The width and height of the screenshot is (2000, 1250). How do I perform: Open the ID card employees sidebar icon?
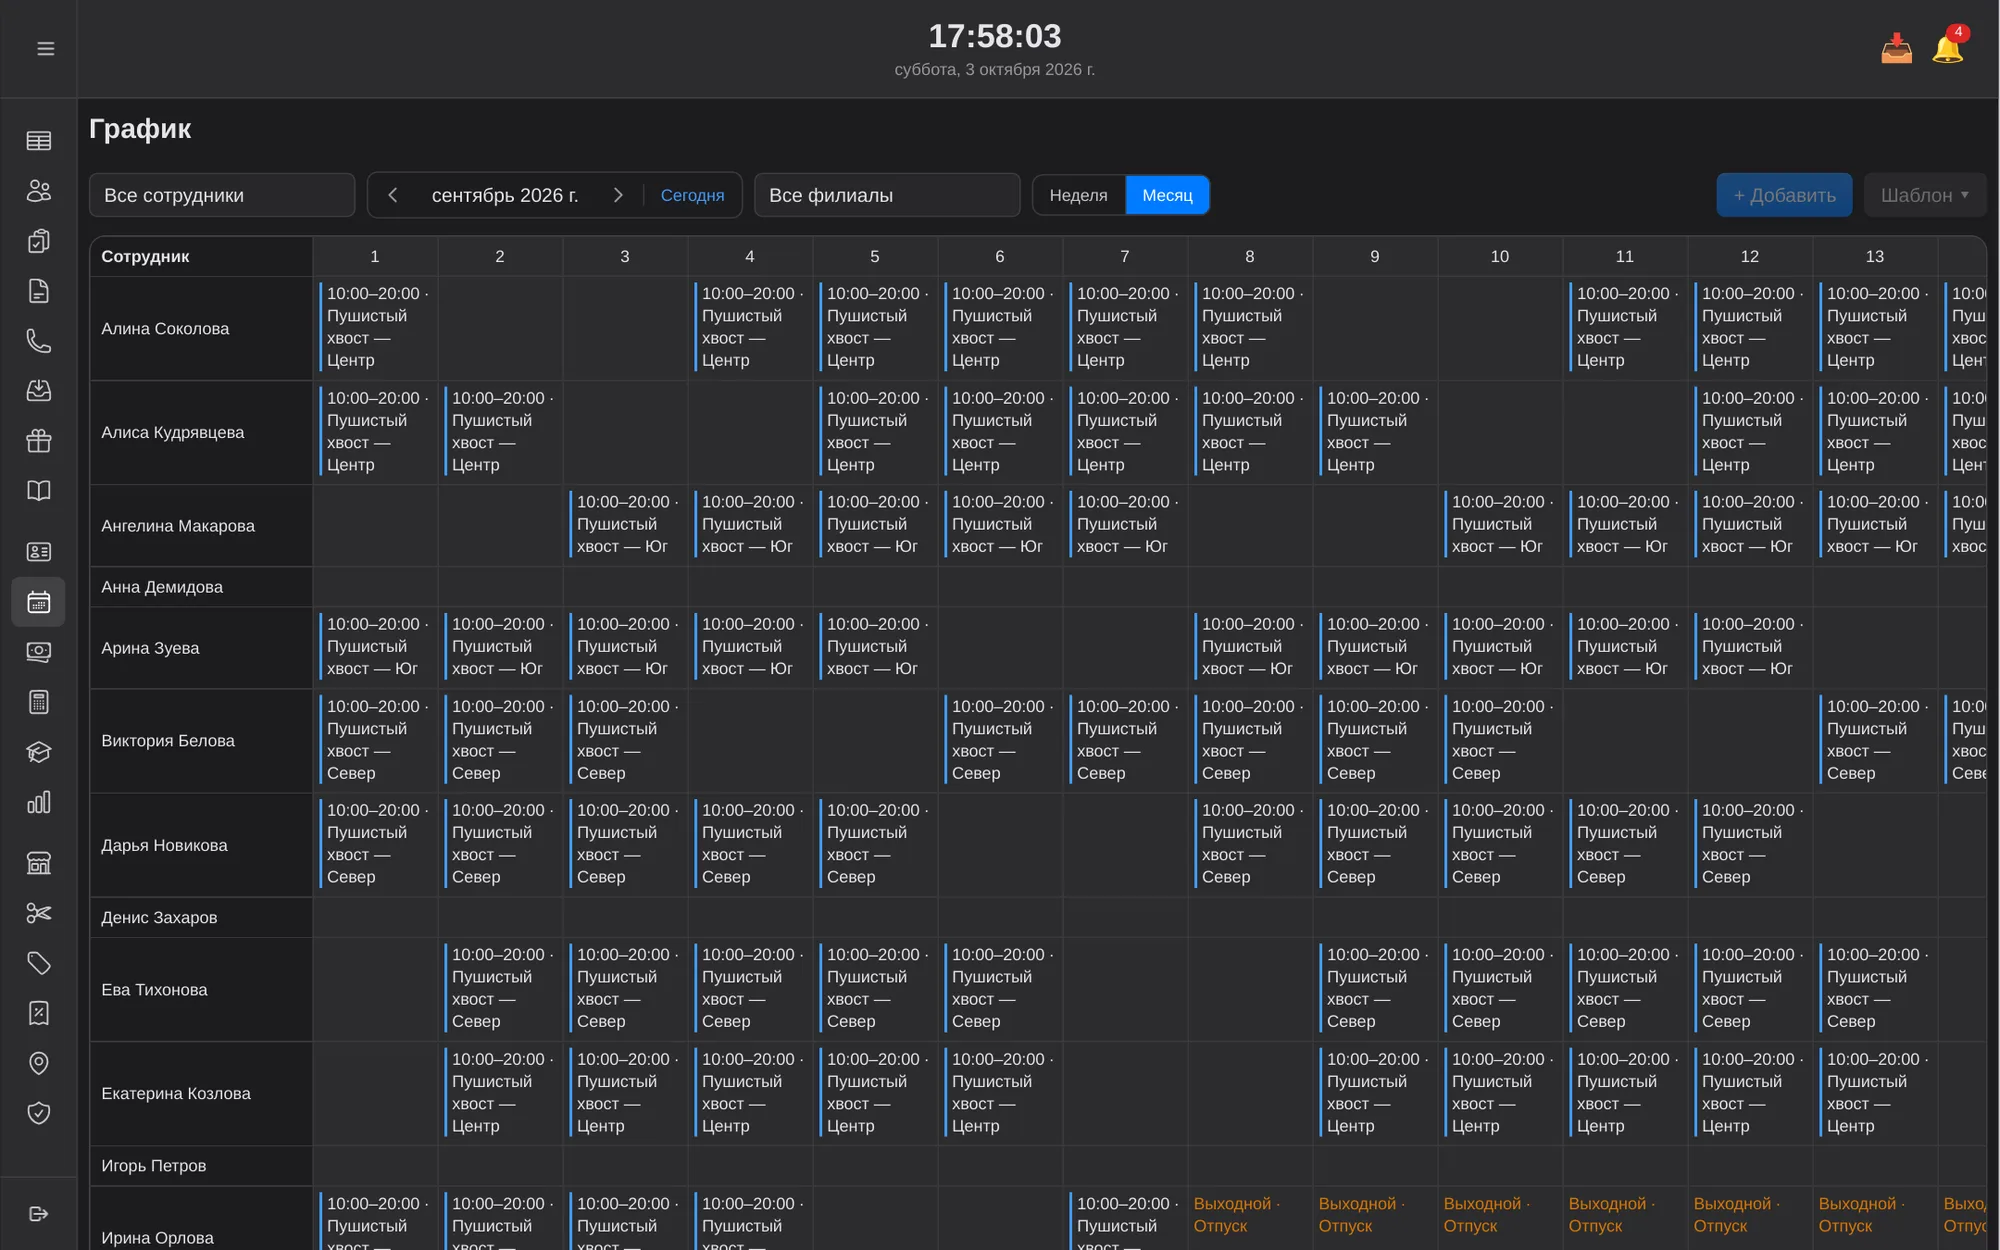click(39, 552)
